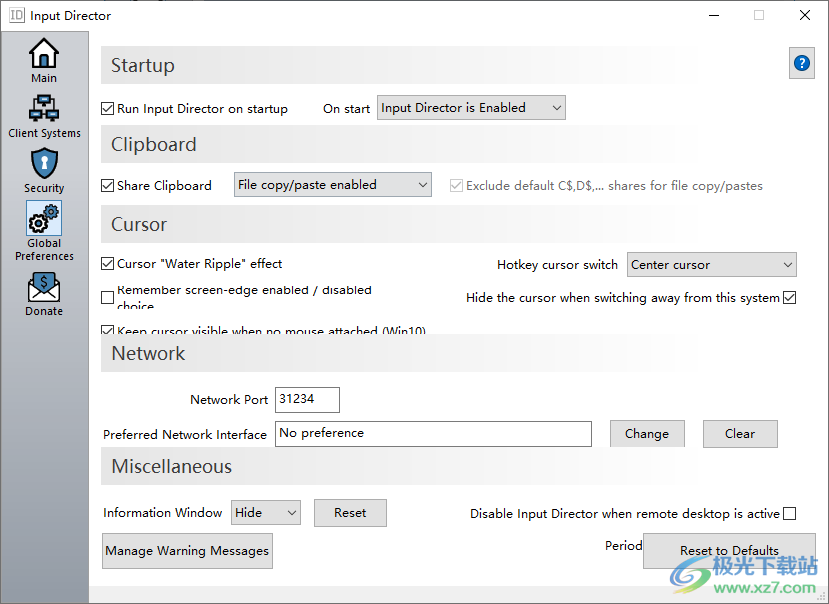The height and width of the screenshot is (604, 829).
Task: Select the Global Preferences gears icon
Action: coord(44,218)
